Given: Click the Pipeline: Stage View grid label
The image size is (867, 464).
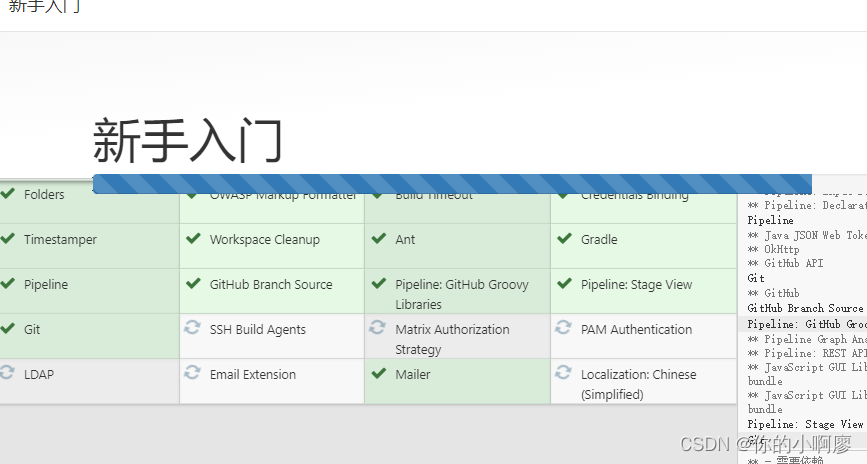Looking at the screenshot, I should point(636,284).
